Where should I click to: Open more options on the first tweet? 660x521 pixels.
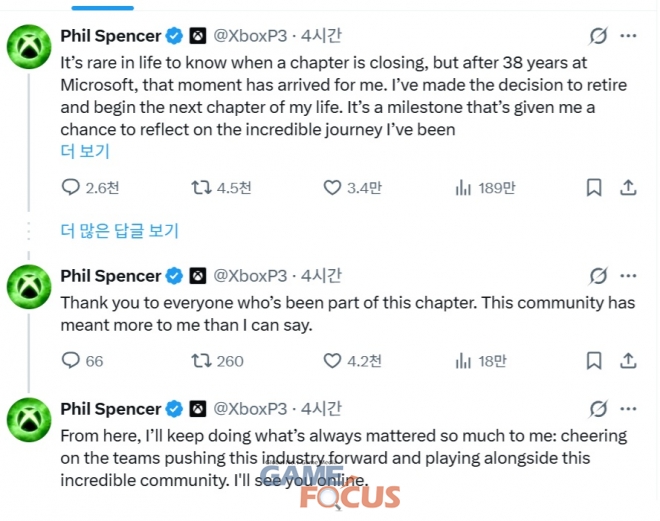click(x=628, y=36)
